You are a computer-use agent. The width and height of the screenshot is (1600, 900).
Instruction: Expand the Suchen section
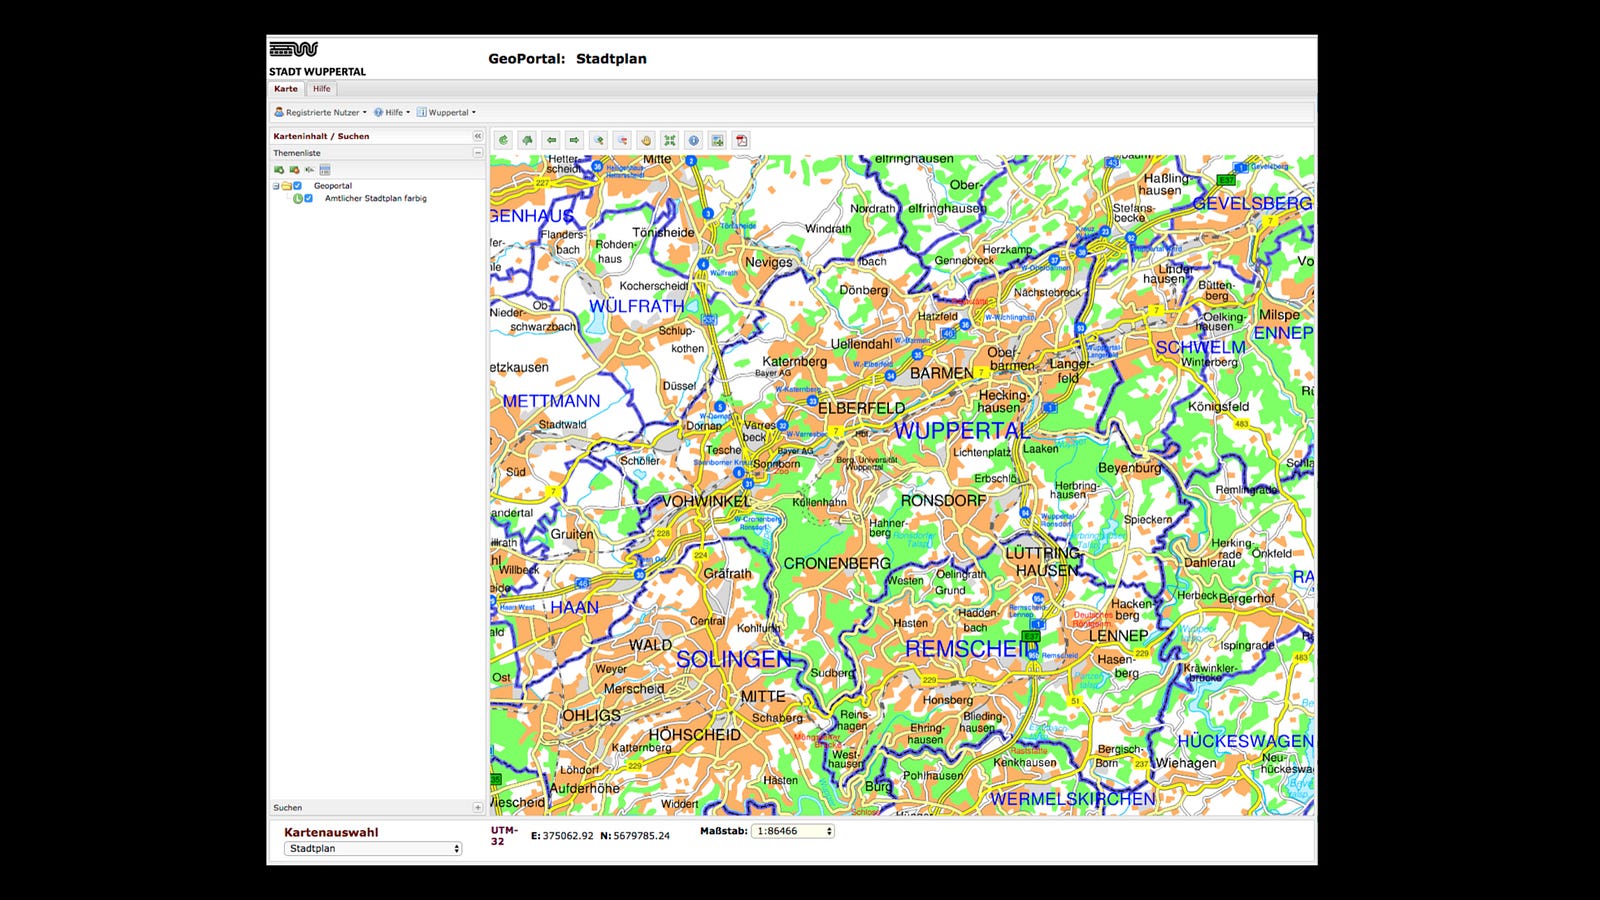point(477,807)
